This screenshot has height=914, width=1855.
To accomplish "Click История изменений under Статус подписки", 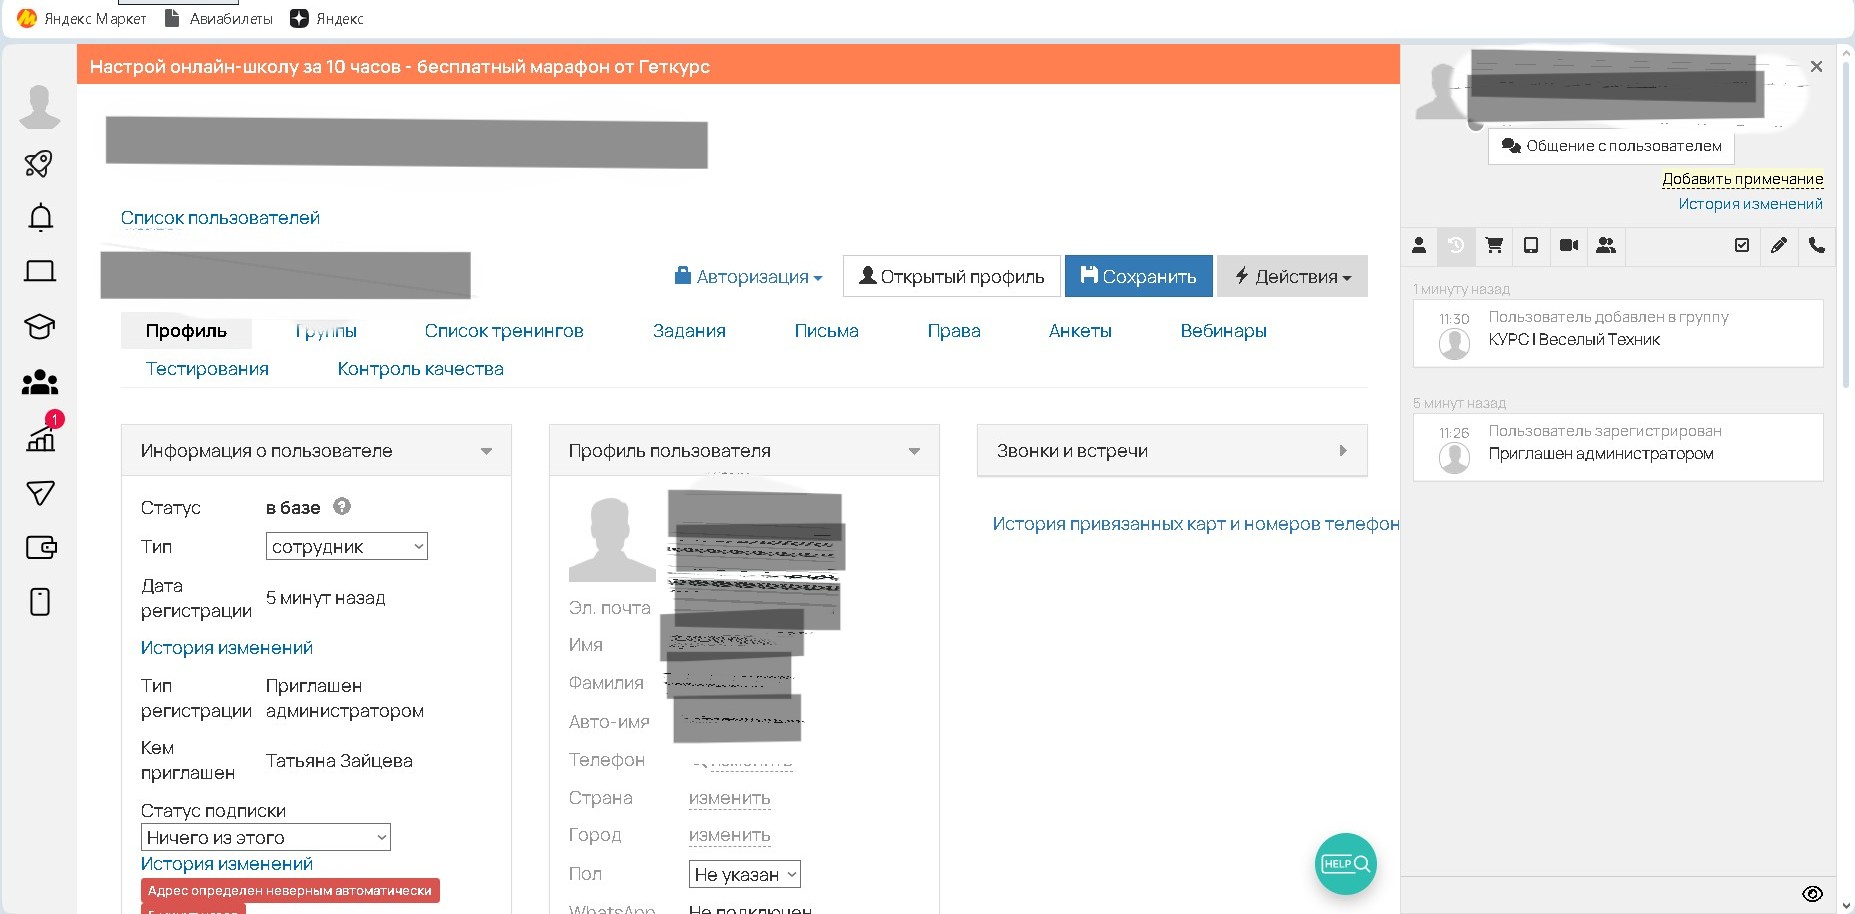I will 227,864.
